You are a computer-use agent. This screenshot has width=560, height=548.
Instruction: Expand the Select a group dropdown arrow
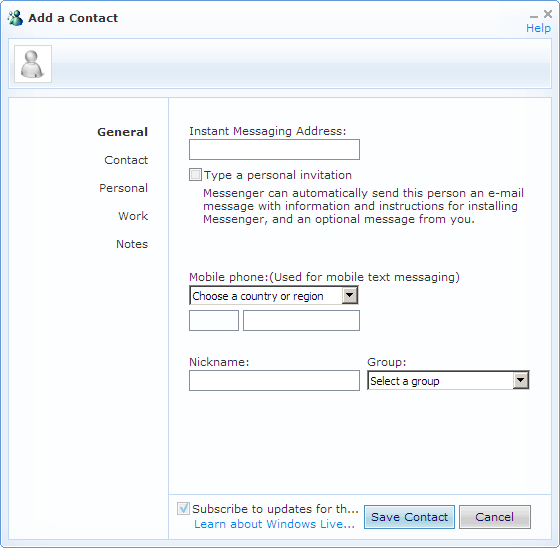click(x=521, y=380)
